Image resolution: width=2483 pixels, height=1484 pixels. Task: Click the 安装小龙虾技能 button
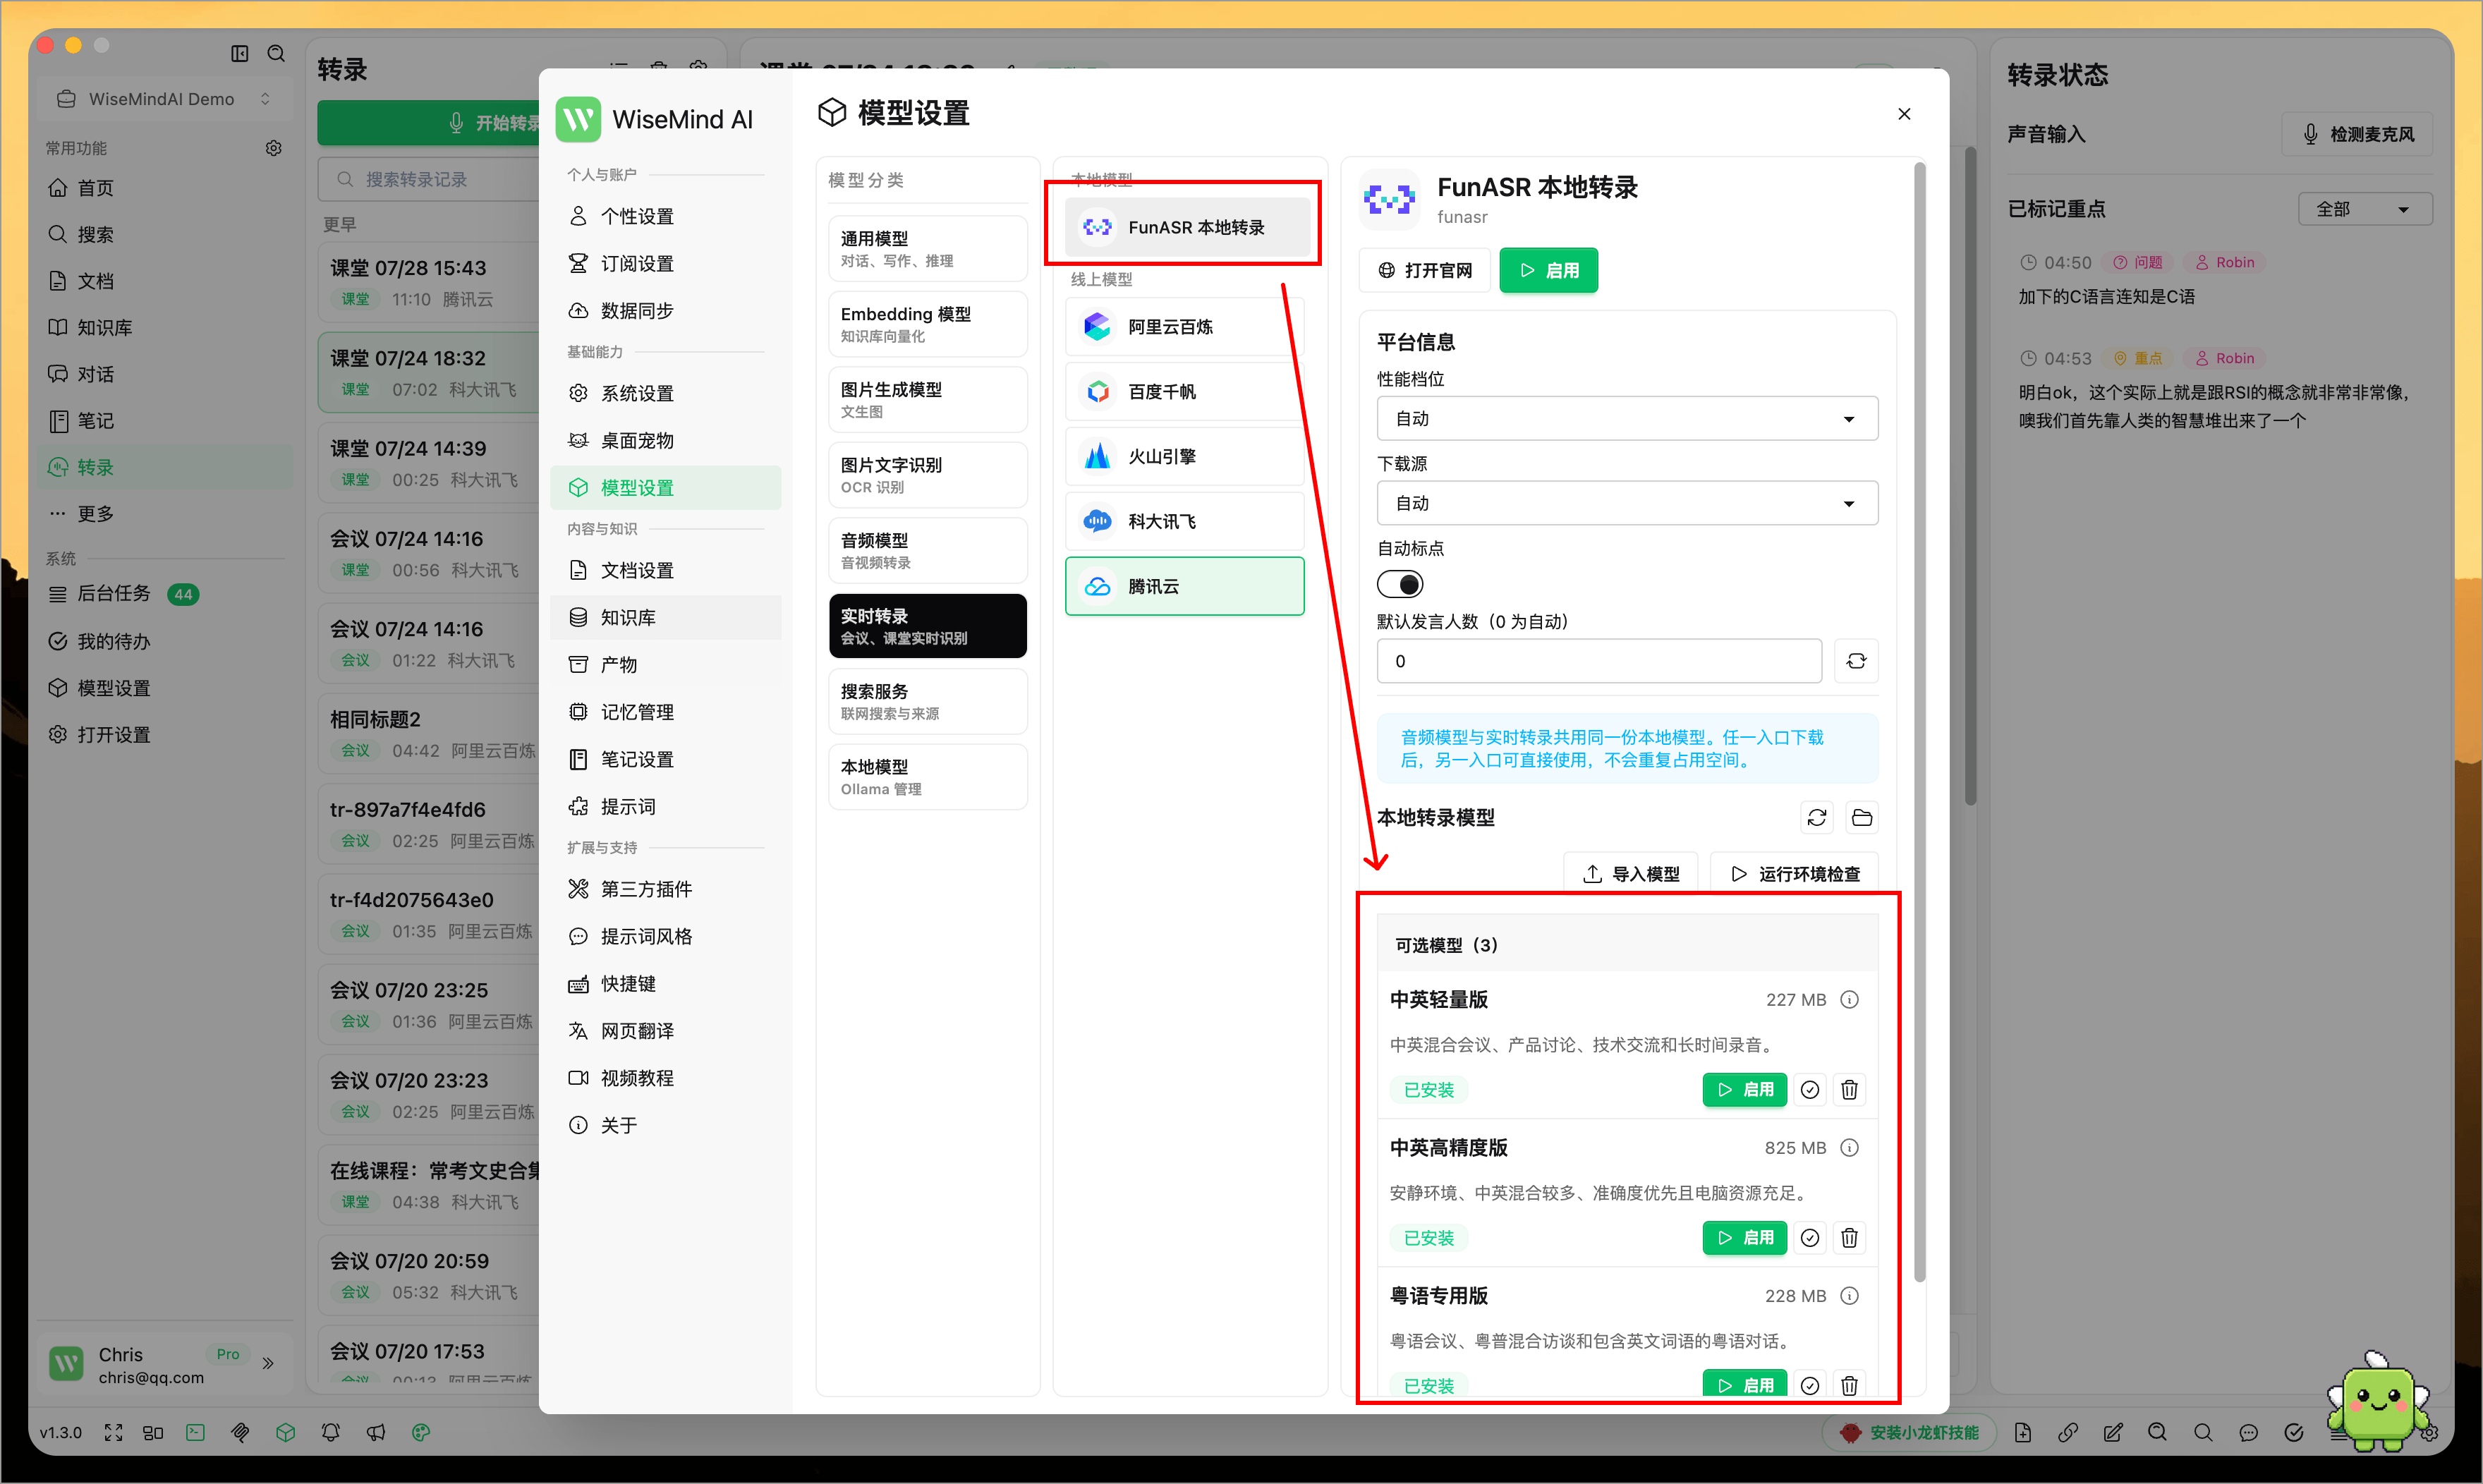[x=1910, y=1433]
